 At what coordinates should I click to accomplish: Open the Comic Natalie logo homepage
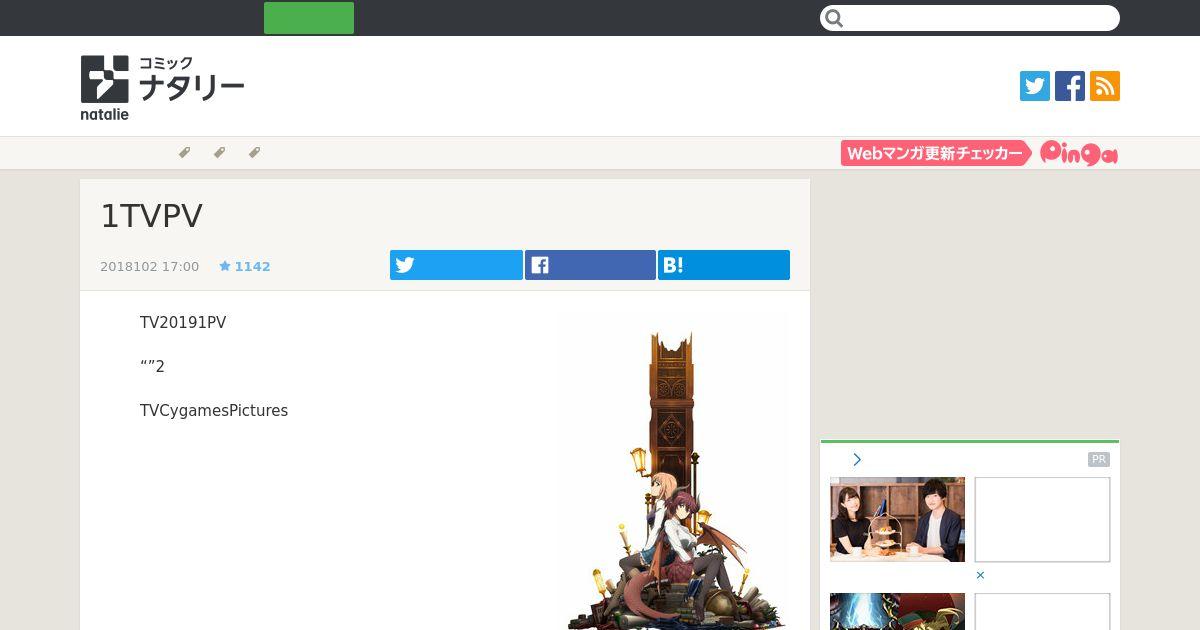point(162,87)
